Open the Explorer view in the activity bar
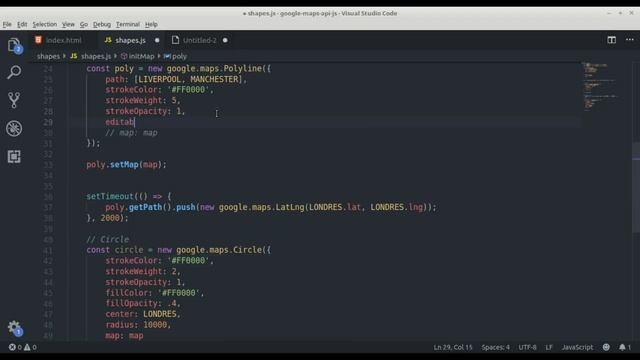This screenshot has height=360, width=640. 14,45
